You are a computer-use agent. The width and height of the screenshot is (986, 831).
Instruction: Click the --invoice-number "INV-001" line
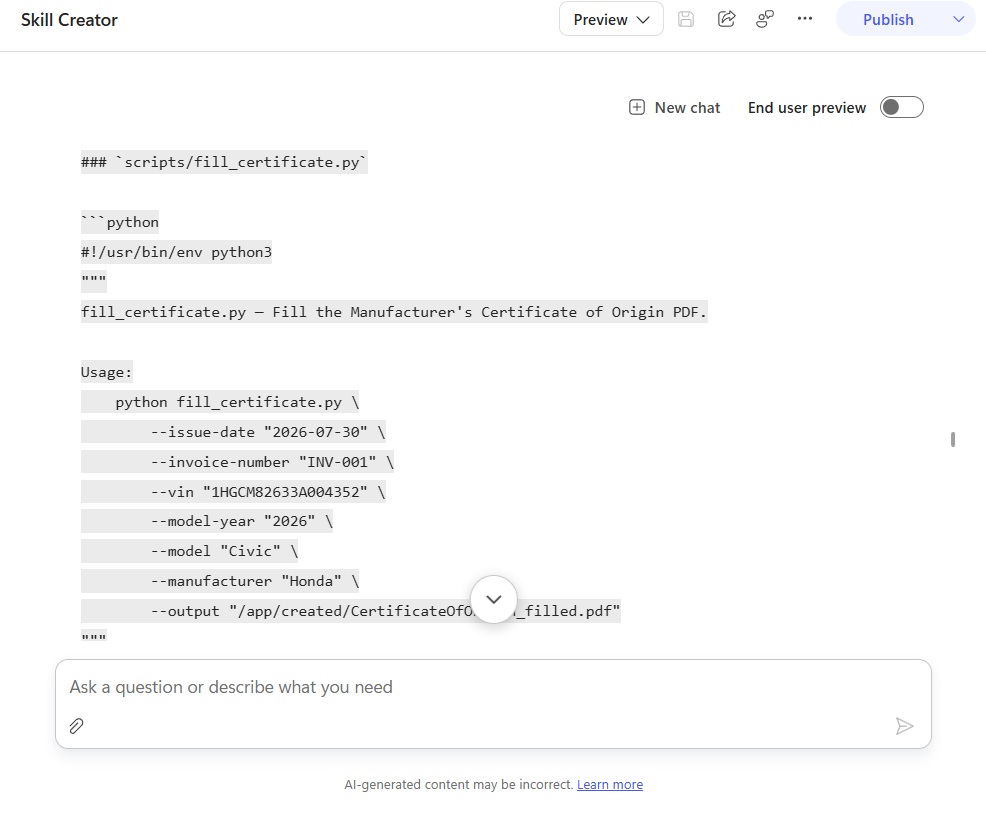[x=238, y=462]
